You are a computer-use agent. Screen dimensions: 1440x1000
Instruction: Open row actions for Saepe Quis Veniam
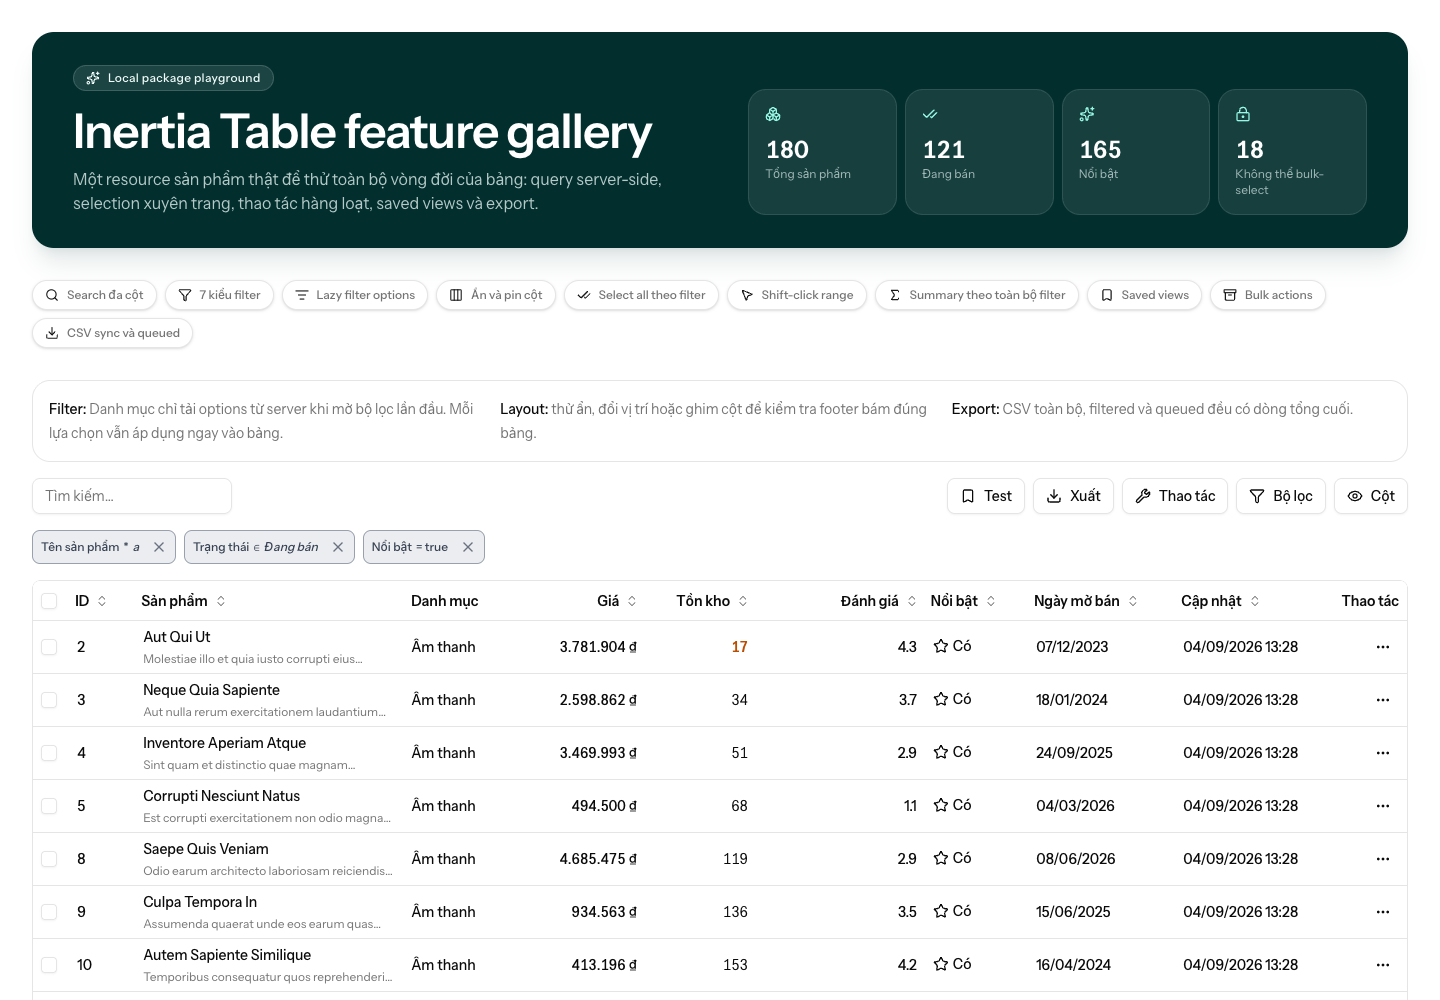click(1383, 859)
